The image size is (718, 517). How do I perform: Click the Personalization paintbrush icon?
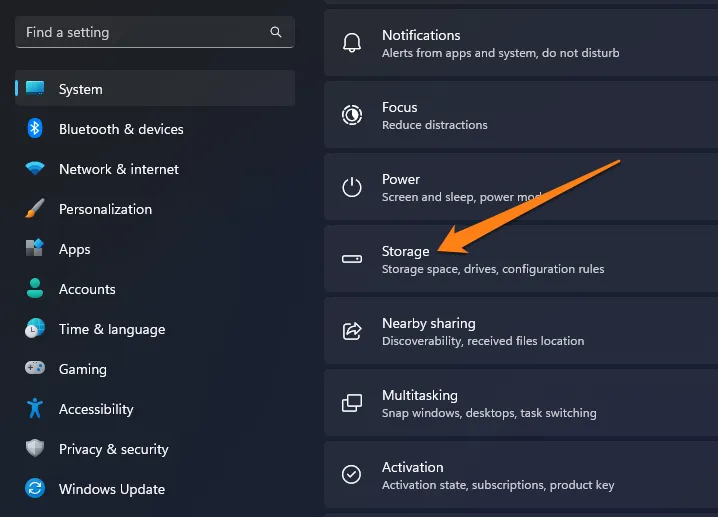35,208
